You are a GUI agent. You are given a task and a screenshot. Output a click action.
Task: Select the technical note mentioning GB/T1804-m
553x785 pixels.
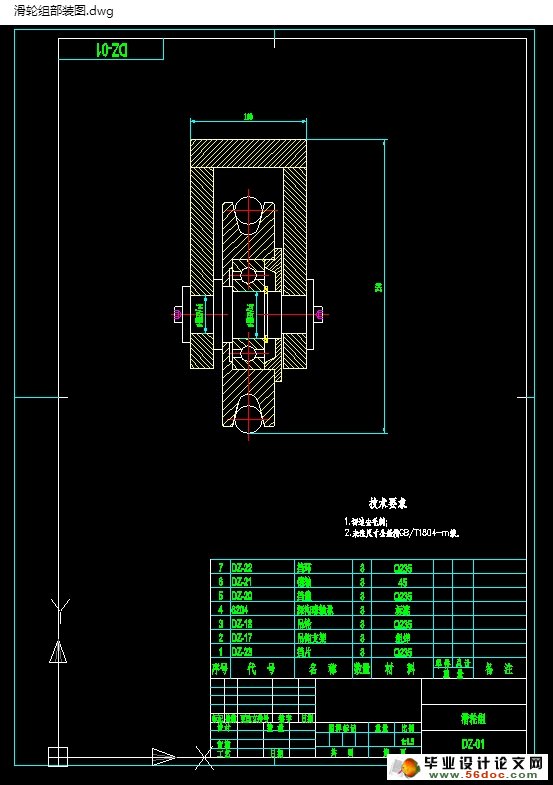tap(402, 533)
